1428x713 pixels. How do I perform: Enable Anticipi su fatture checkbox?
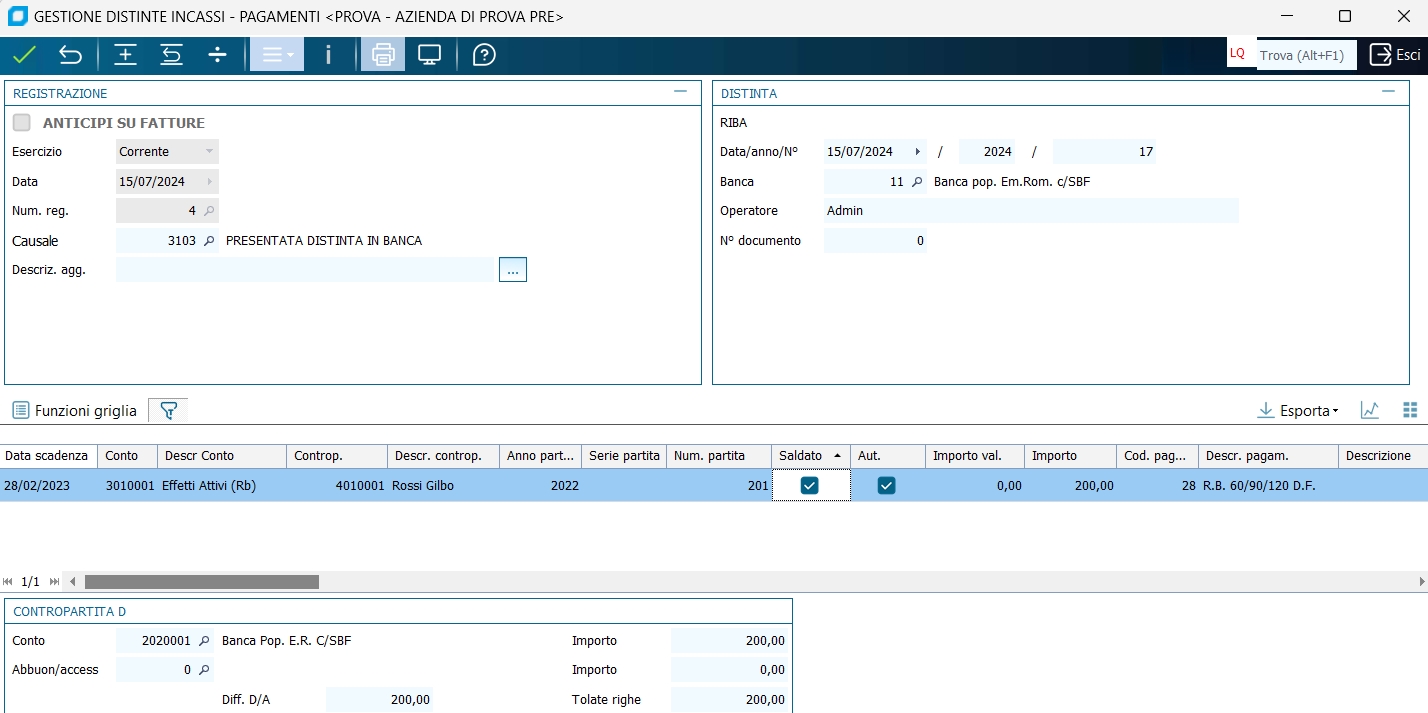click(x=22, y=123)
